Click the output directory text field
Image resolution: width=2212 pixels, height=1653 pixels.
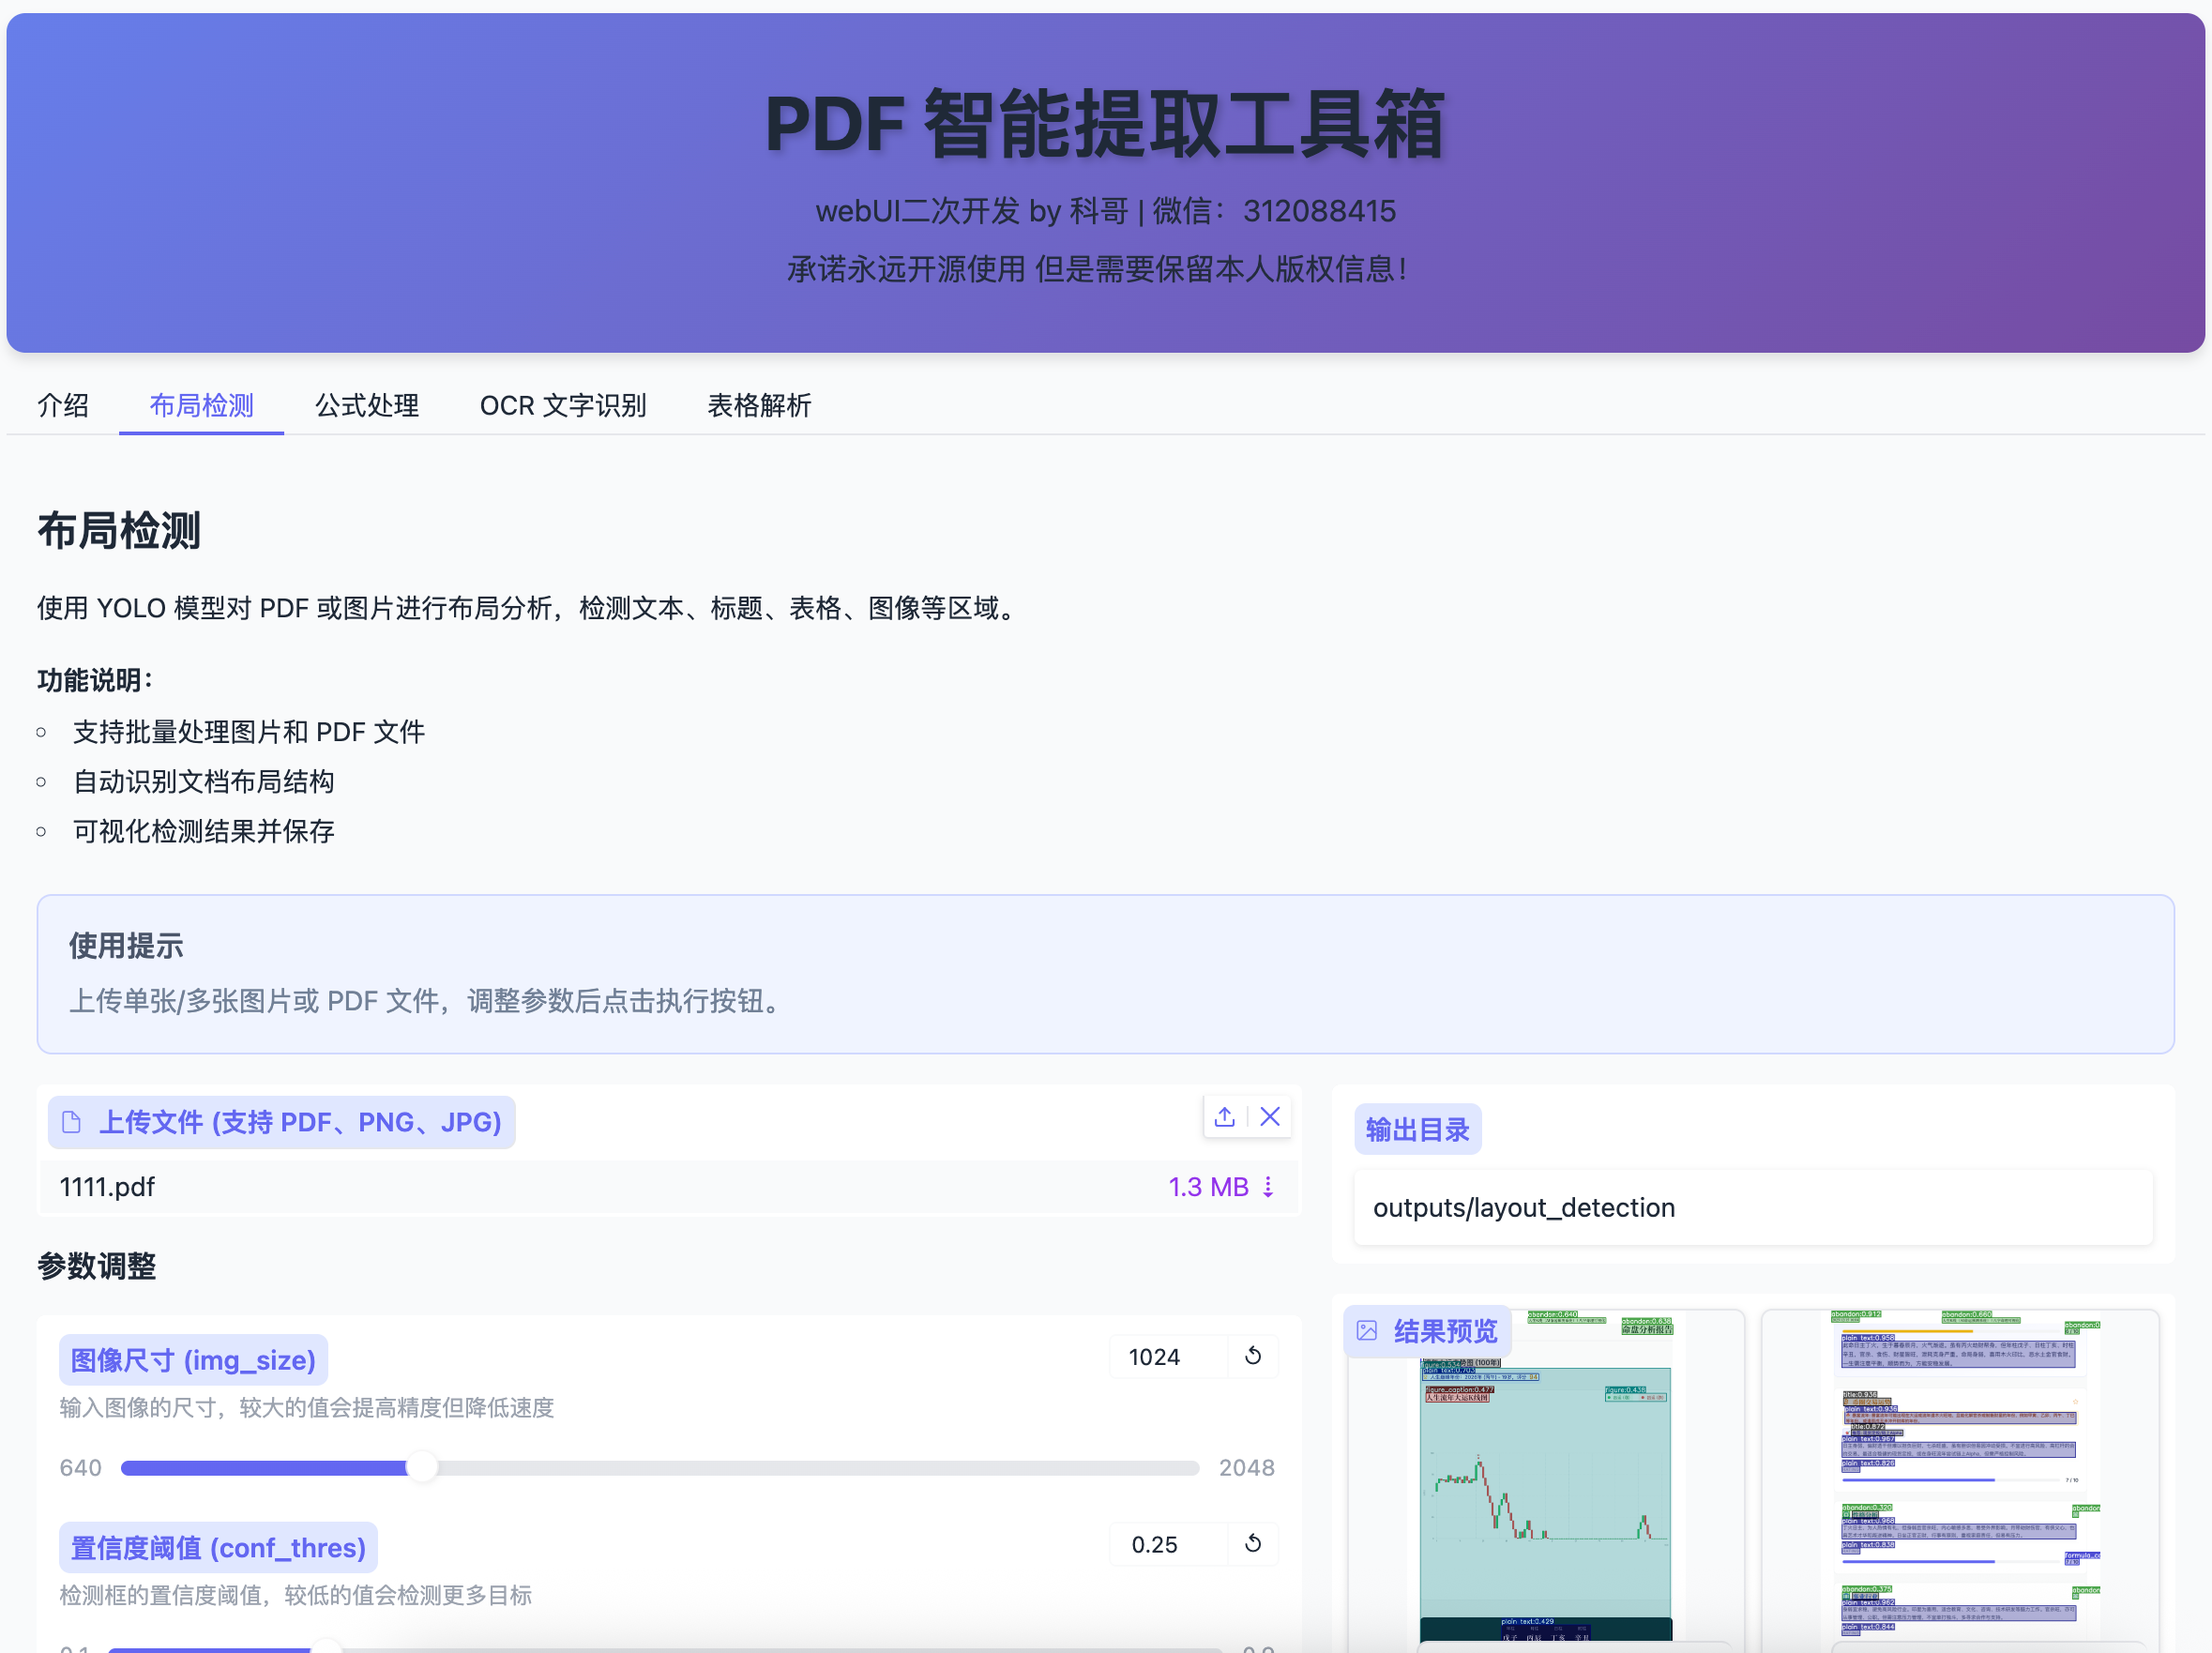coord(1752,1208)
